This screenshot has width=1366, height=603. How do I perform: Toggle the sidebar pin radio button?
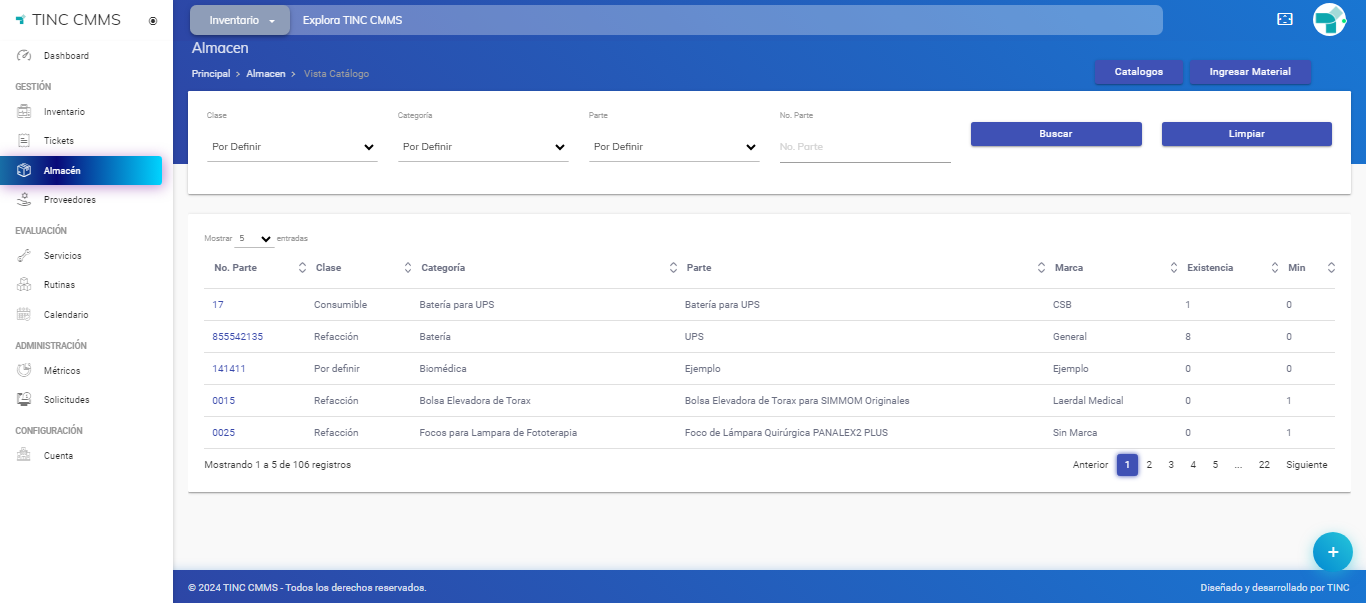pos(152,21)
